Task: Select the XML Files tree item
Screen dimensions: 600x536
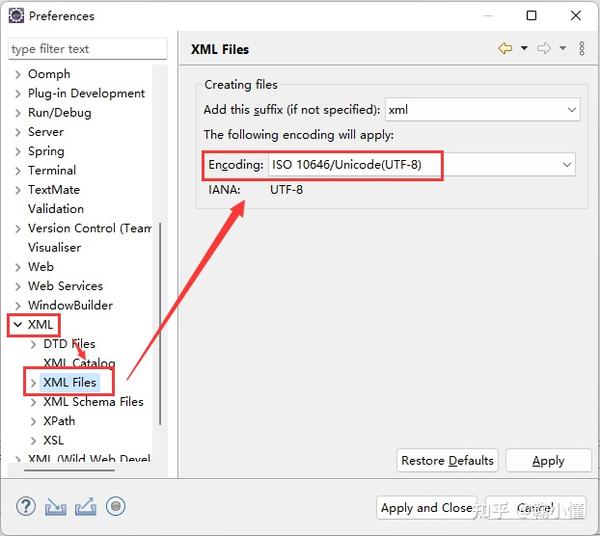Action: pyautogui.click(x=70, y=382)
